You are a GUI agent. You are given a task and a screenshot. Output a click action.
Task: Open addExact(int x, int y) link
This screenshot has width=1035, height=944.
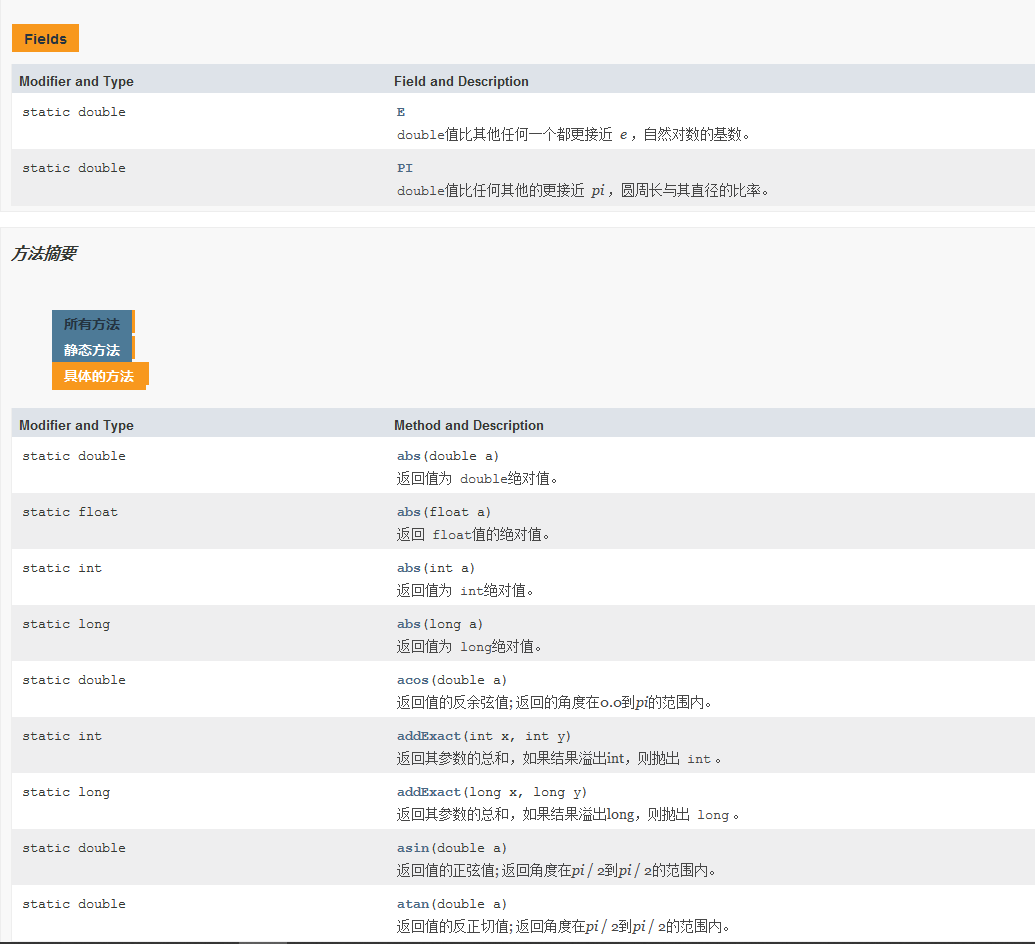pos(429,736)
